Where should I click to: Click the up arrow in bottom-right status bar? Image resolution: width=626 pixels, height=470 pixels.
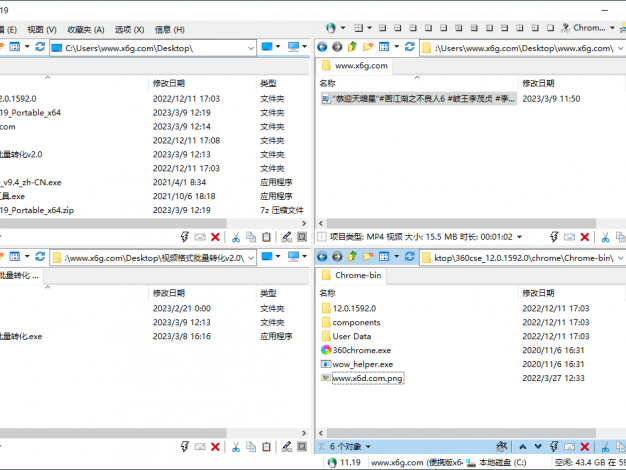[523, 447]
